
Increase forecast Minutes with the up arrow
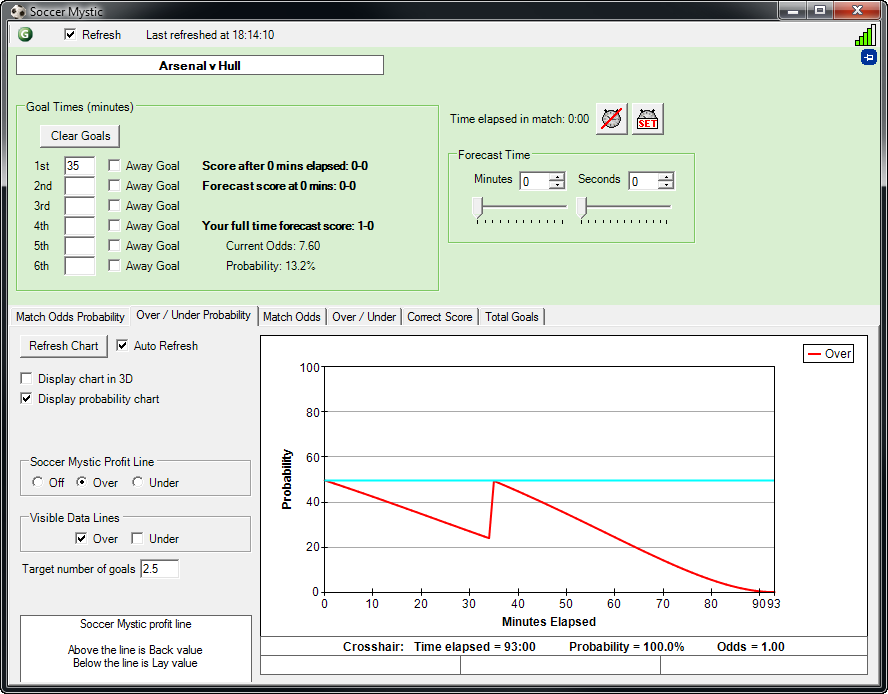pyautogui.click(x=558, y=176)
